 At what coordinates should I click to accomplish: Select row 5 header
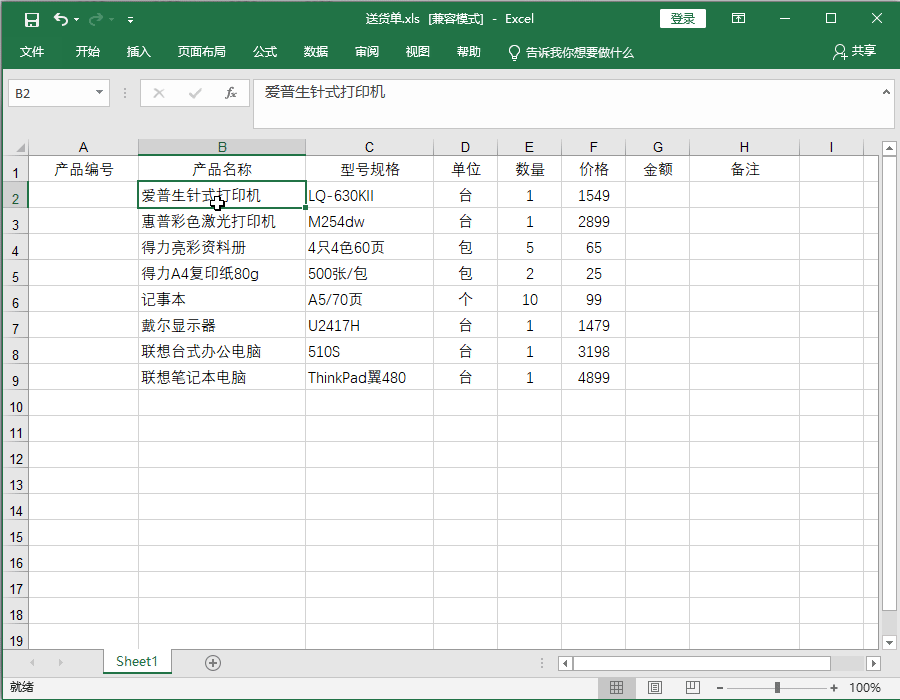[x=15, y=274]
